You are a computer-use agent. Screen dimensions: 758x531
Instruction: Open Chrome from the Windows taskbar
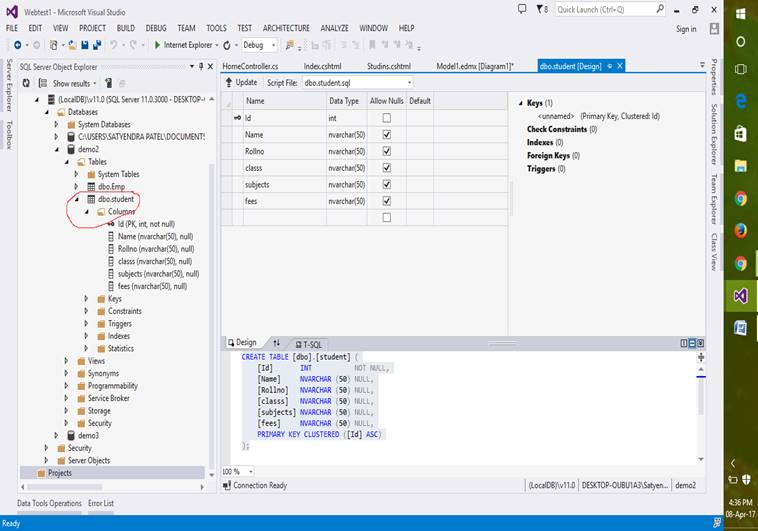[x=740, y=198]
